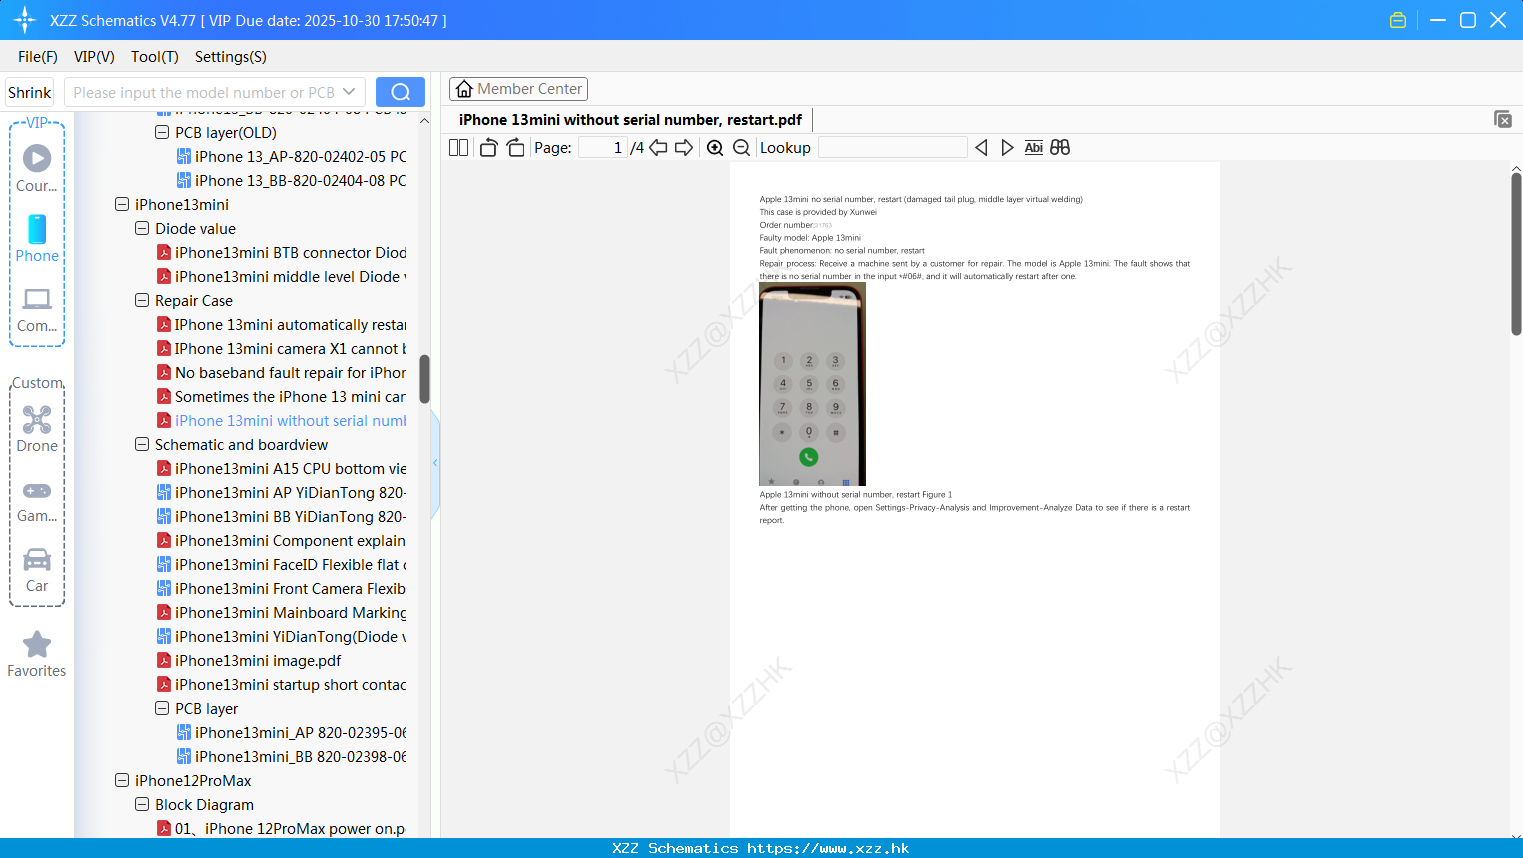The image size is (1523, 858).
Task: Open Favorites star icon
Action: 37,654
